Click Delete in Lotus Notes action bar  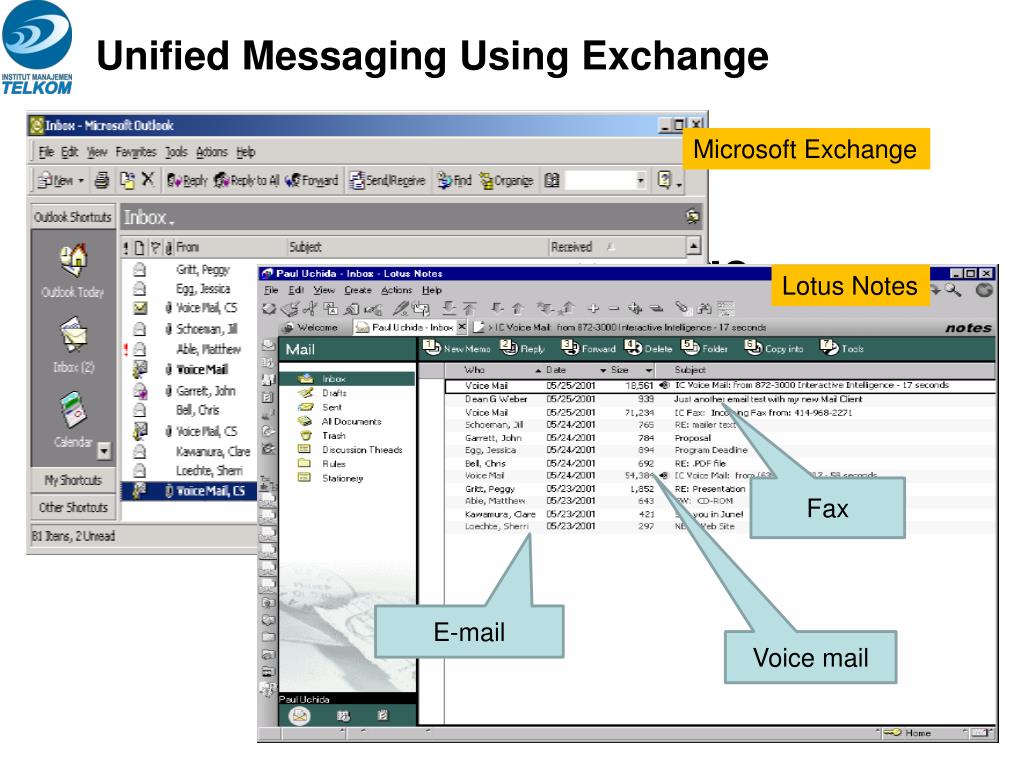pyautogui.click(x=648, y=348)
